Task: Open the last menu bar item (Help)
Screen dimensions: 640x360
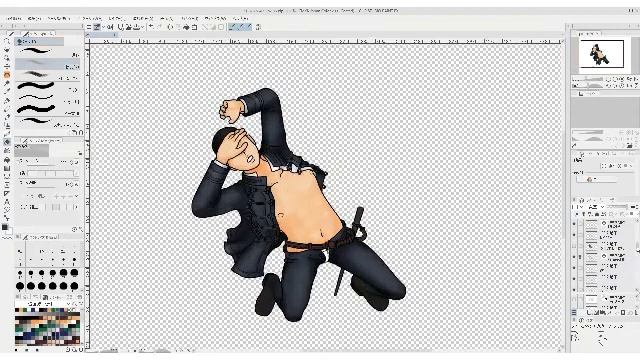Action: [240, 18]
